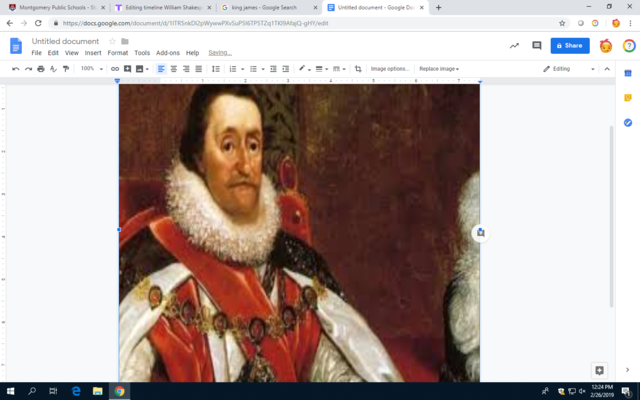
Task: Add a comment using the toolbar plus-bubble icon
Action: click(127, 69)
